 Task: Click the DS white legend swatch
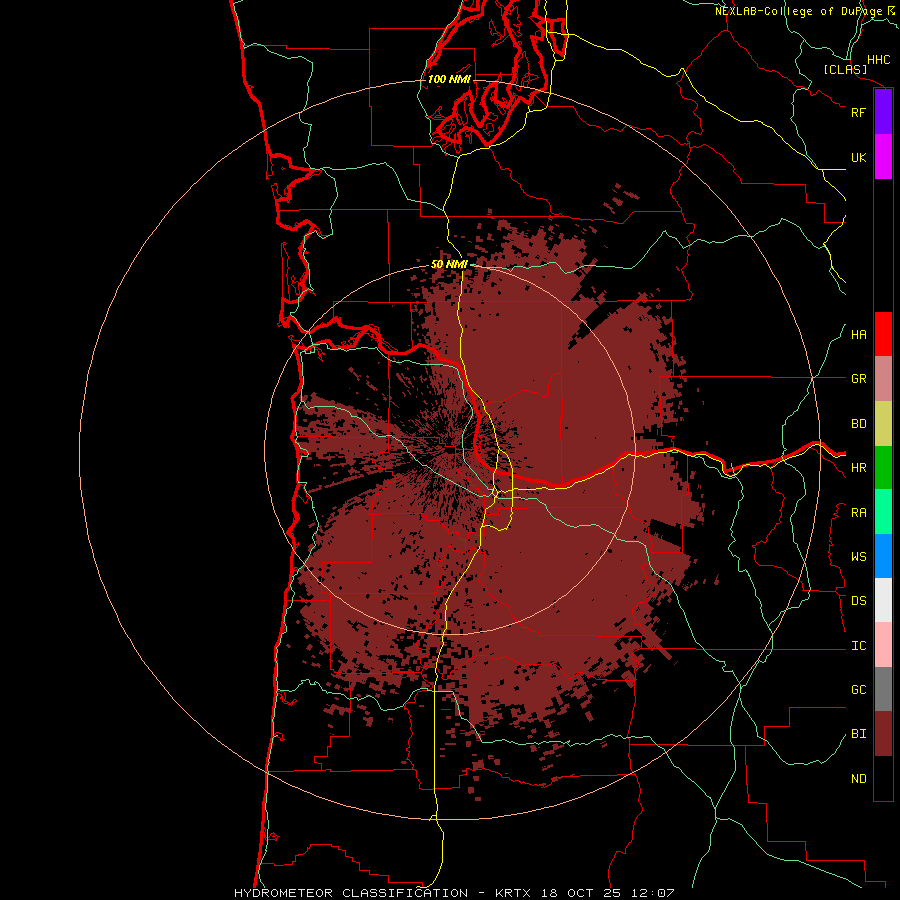click(x=883, y=600)
